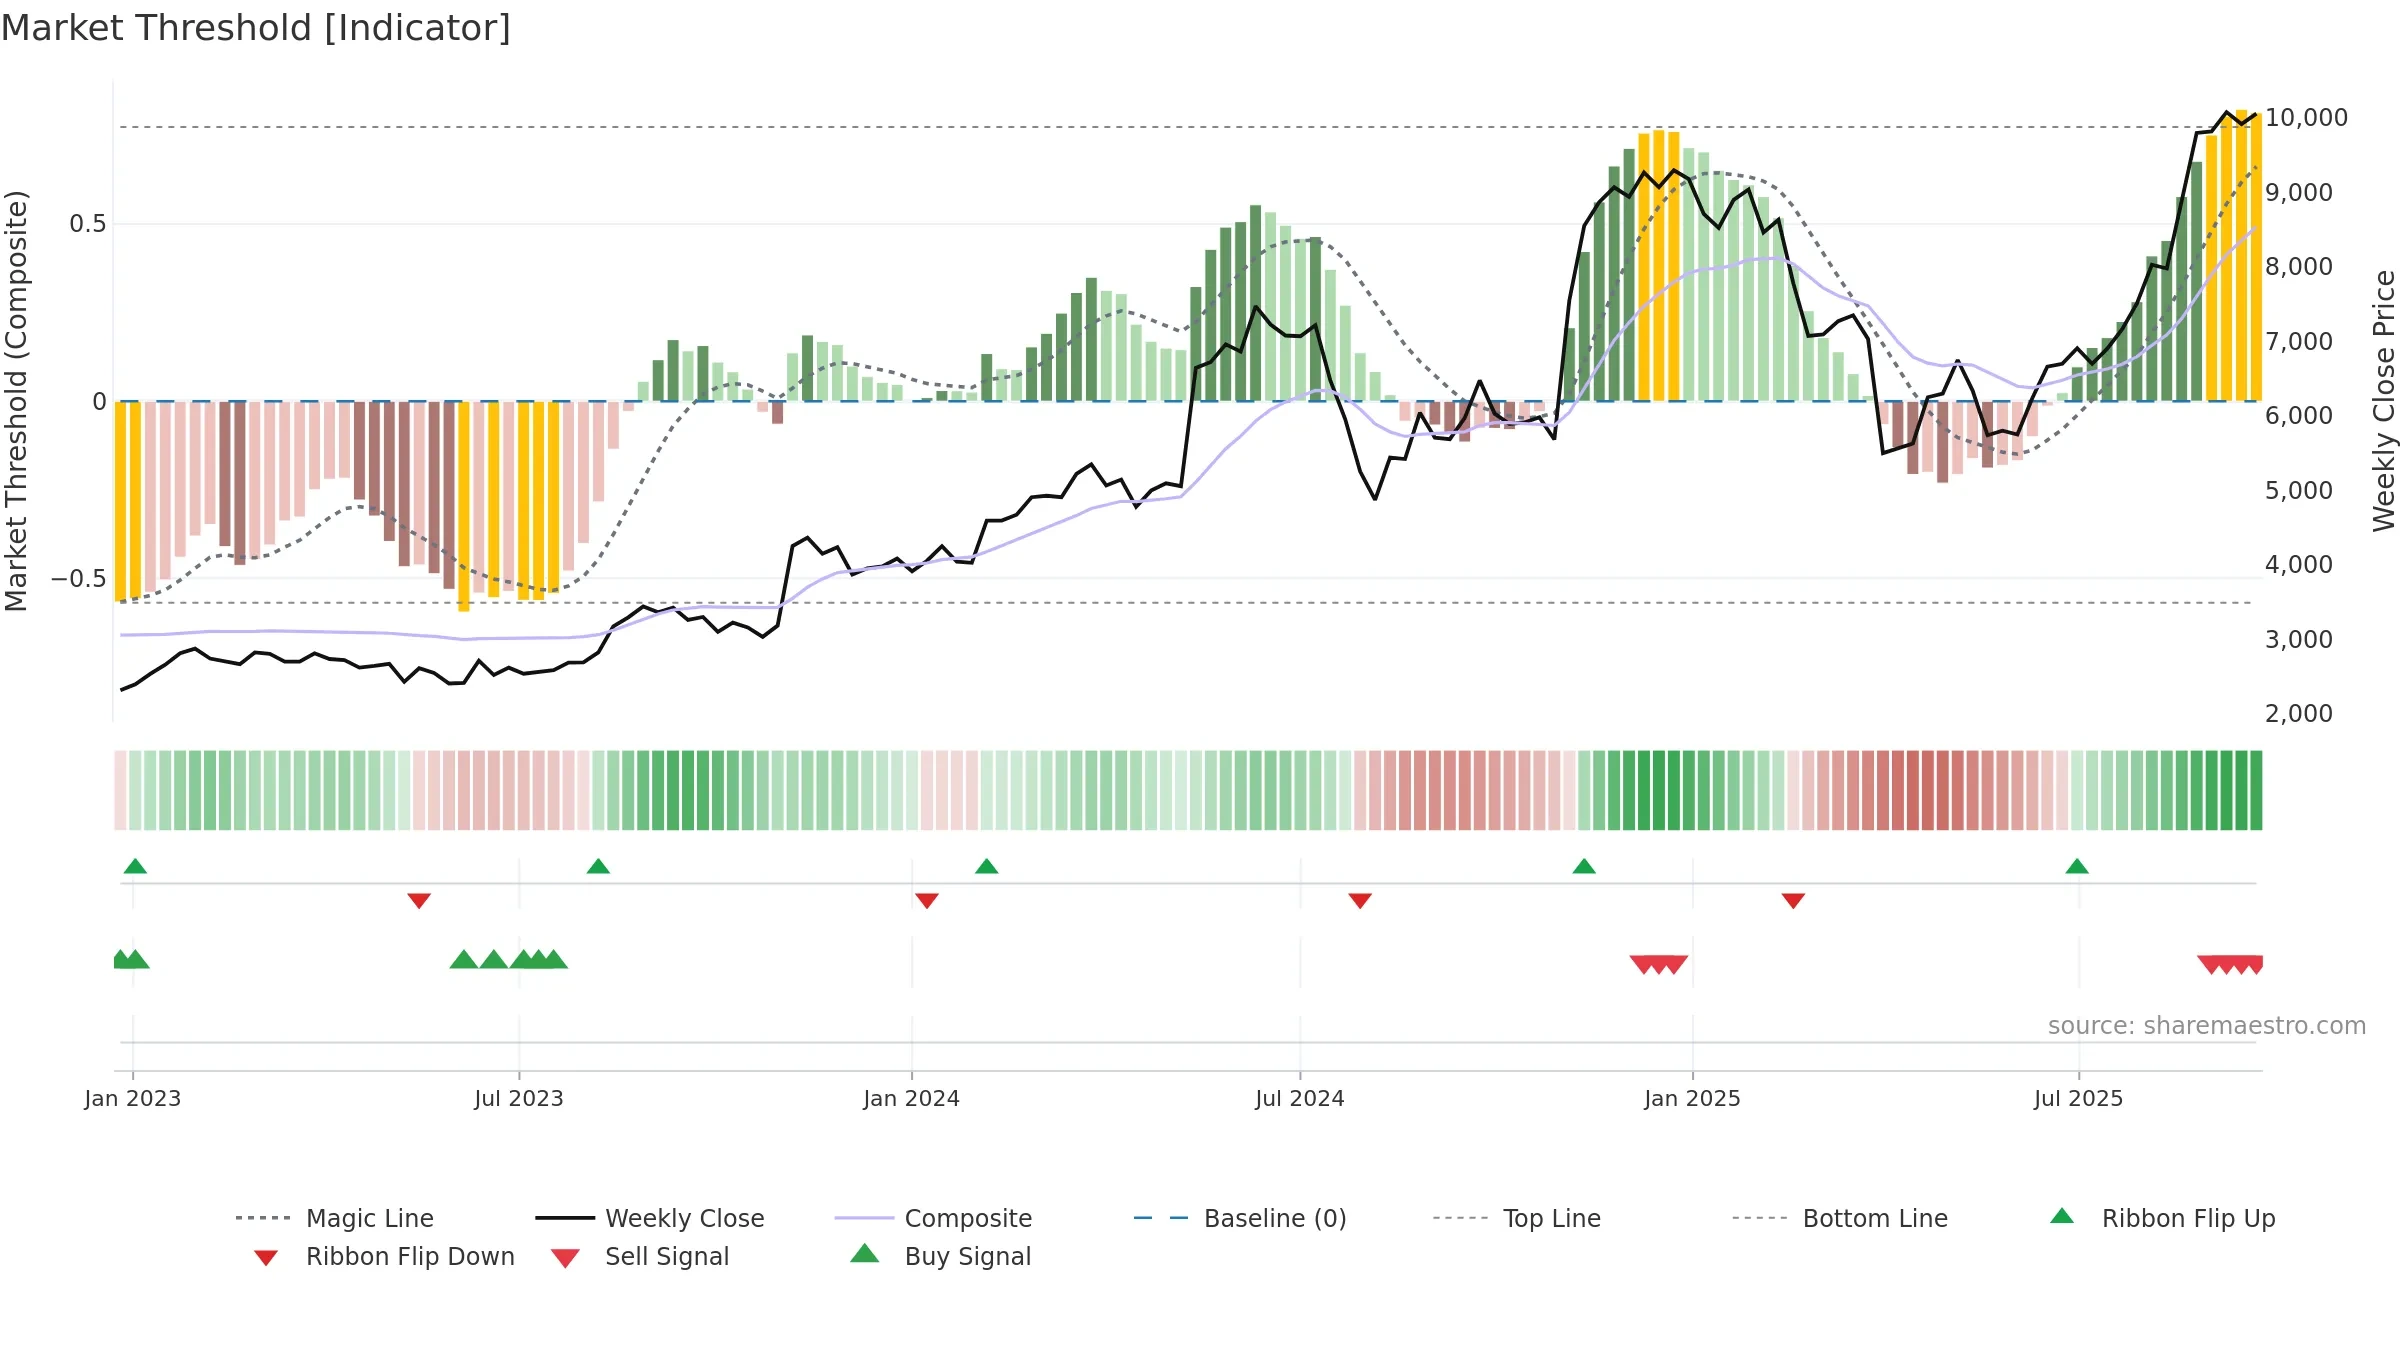Screen dimensions: 2400x1350
Task: Toggle the Buy Signal legend entry
Action: [940, 1256]
